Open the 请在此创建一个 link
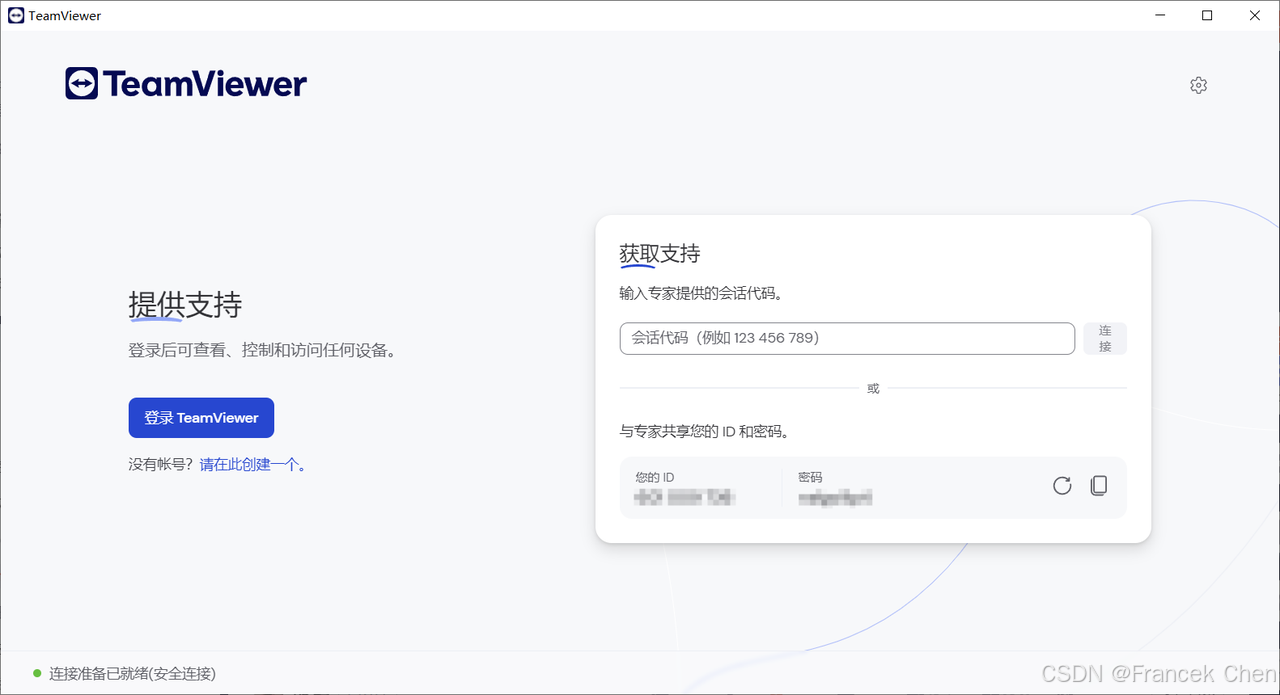 (x=252, y=464)
